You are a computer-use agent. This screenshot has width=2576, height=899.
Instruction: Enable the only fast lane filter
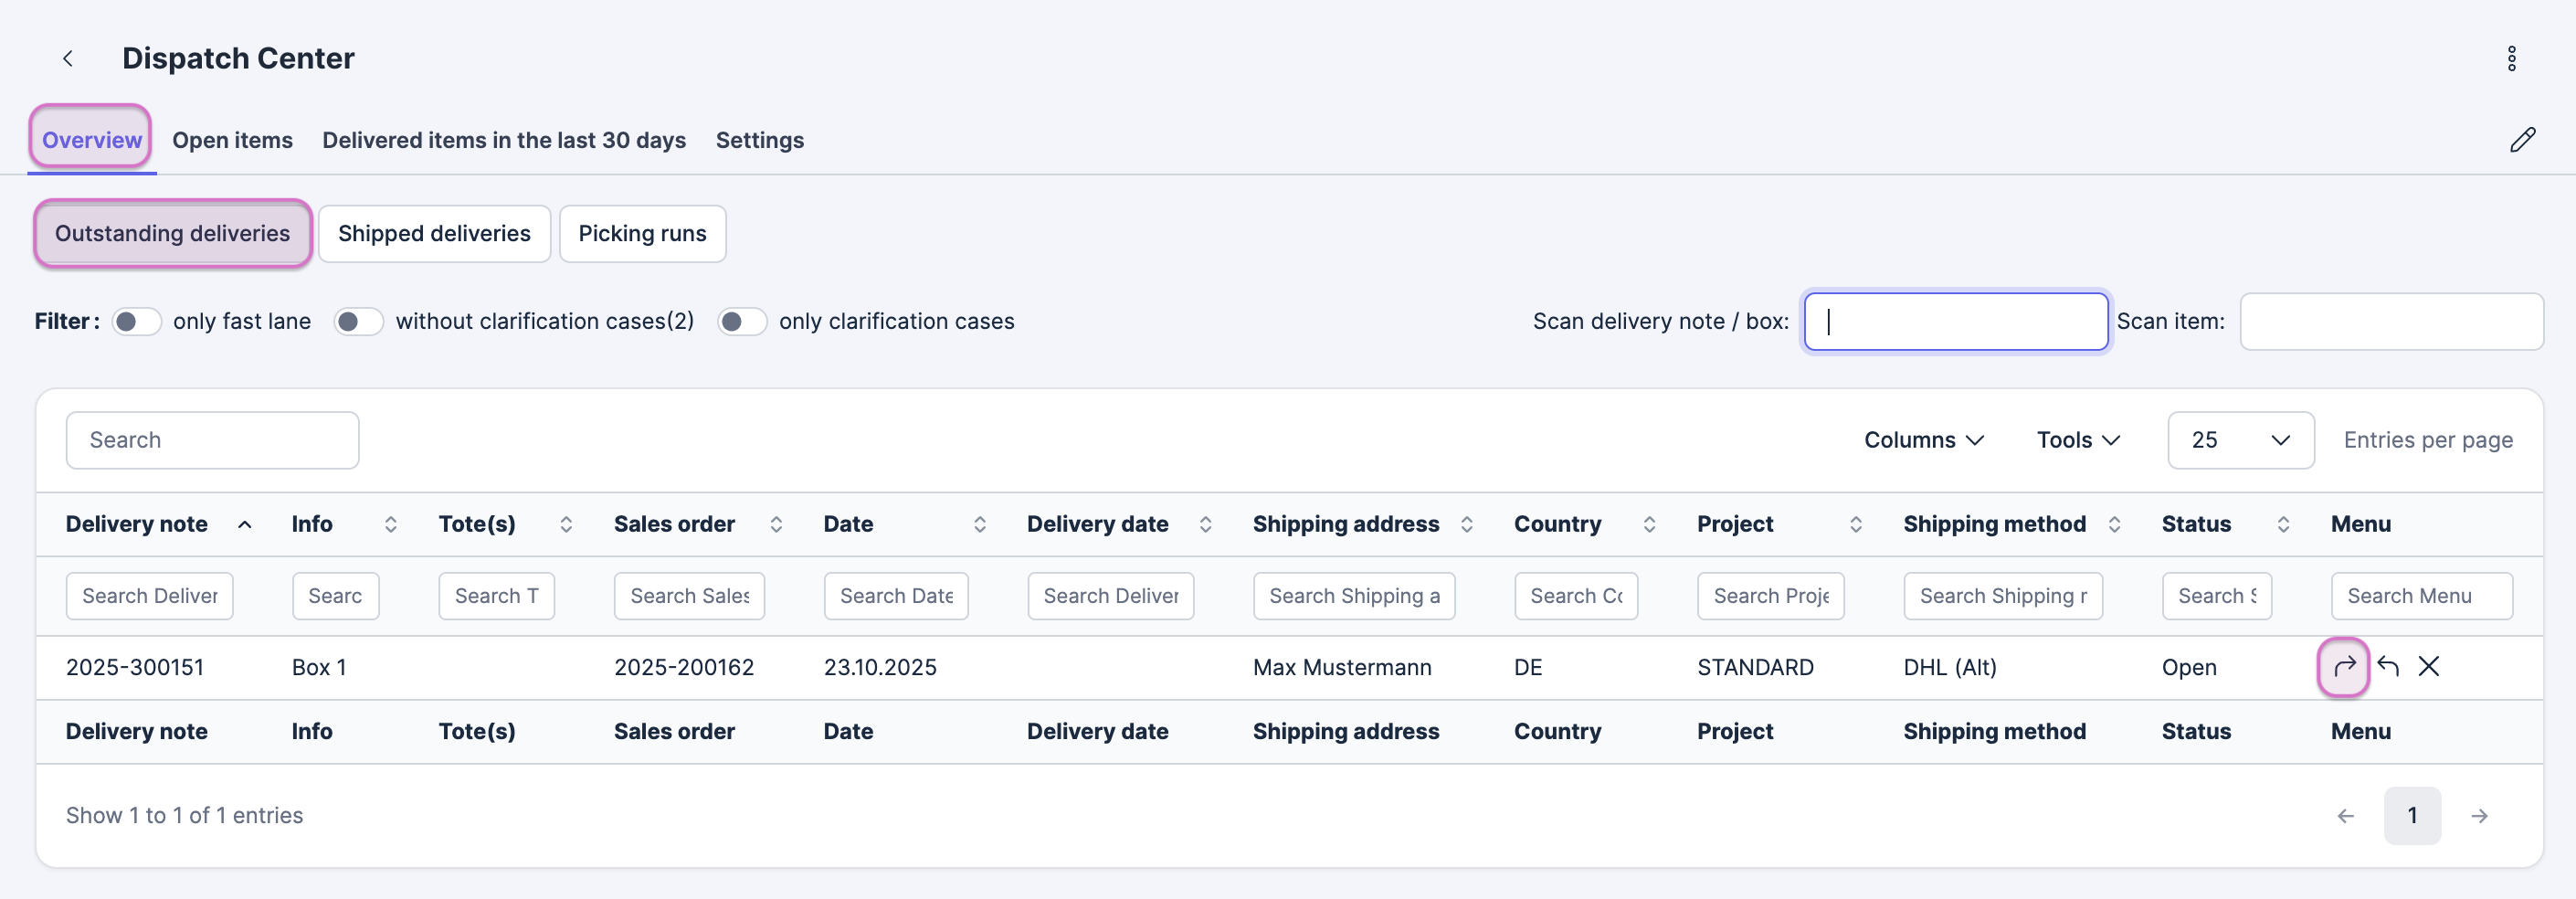(x=136, y=322)
